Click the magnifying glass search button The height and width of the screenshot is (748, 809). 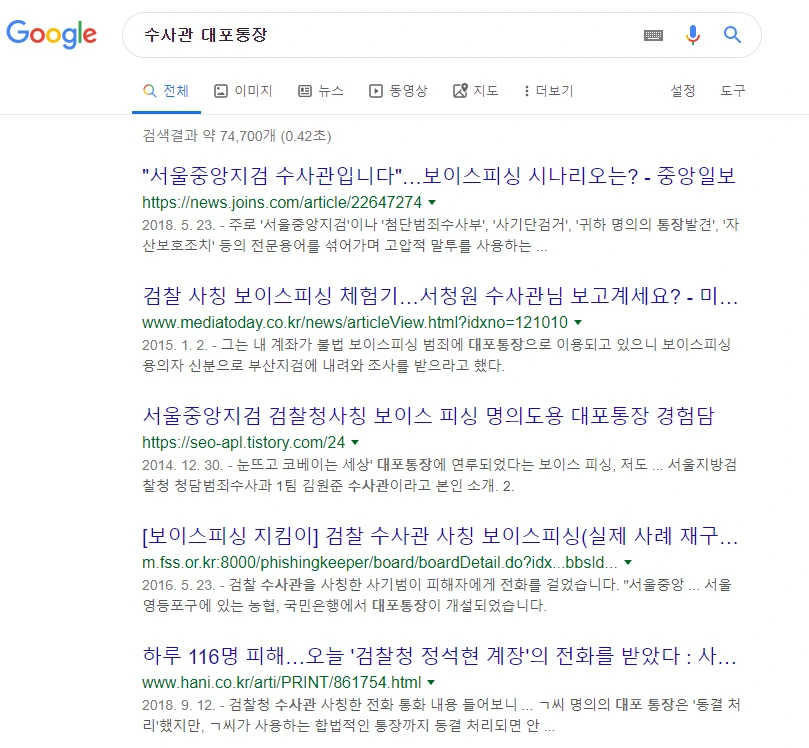pos(732,35)
